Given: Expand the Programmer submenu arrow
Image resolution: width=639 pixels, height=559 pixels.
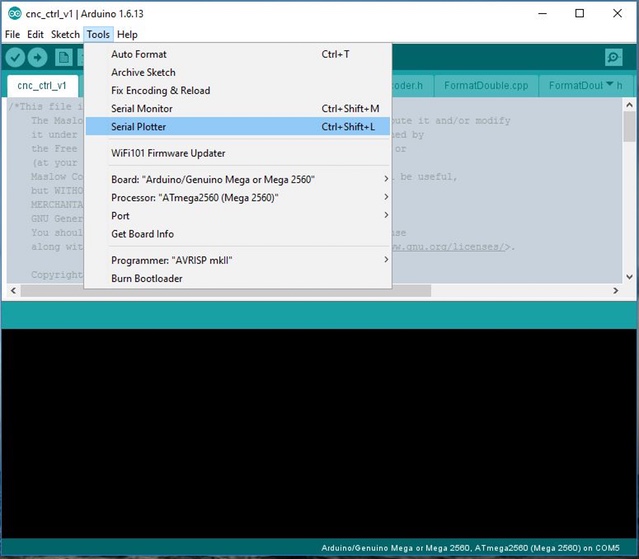Looking at the screenshot, I should coord(386,260).
